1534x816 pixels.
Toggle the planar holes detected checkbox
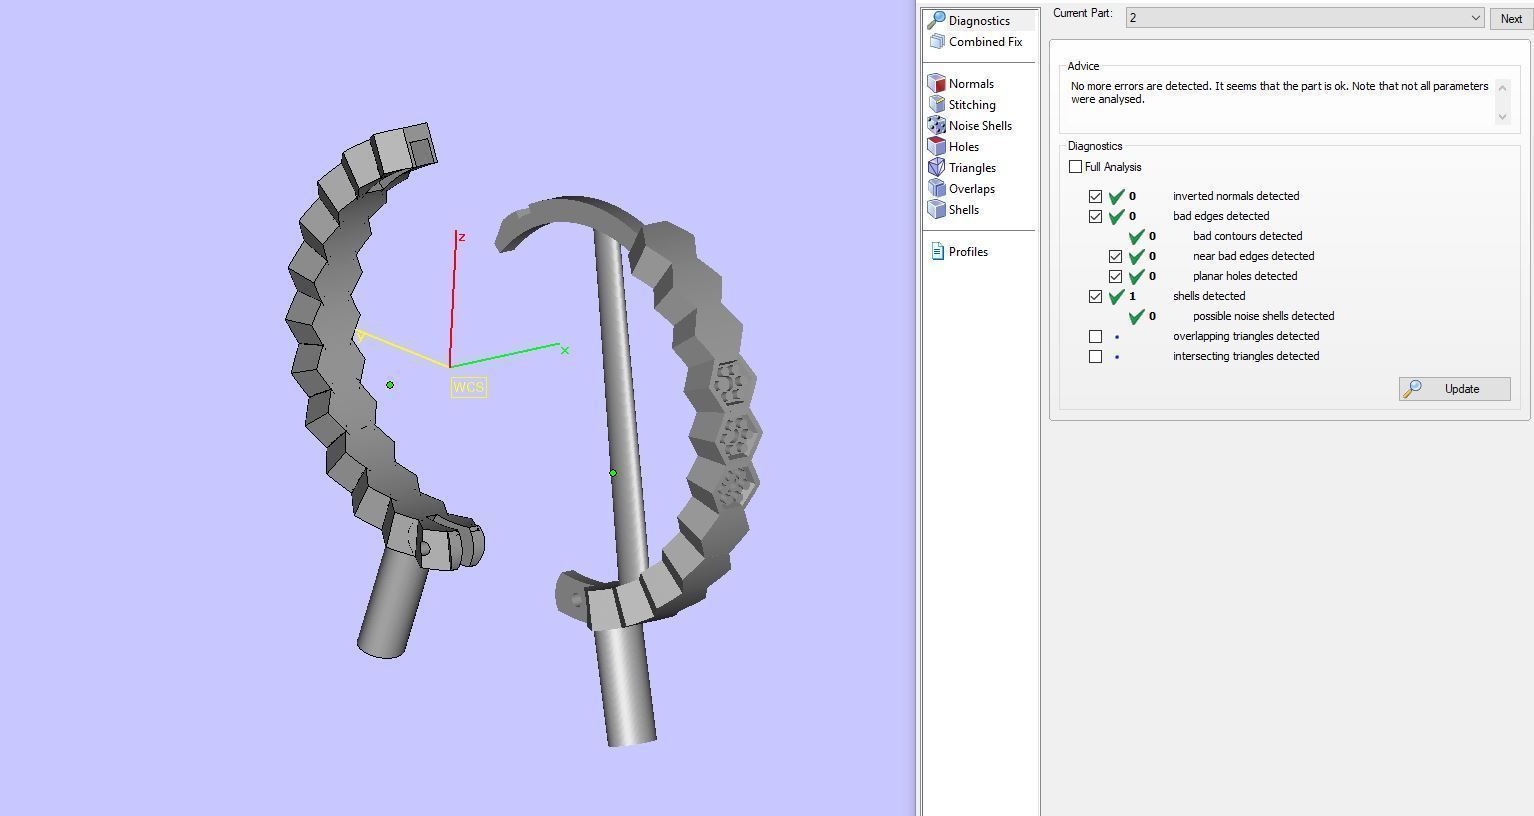[1115, 276]
